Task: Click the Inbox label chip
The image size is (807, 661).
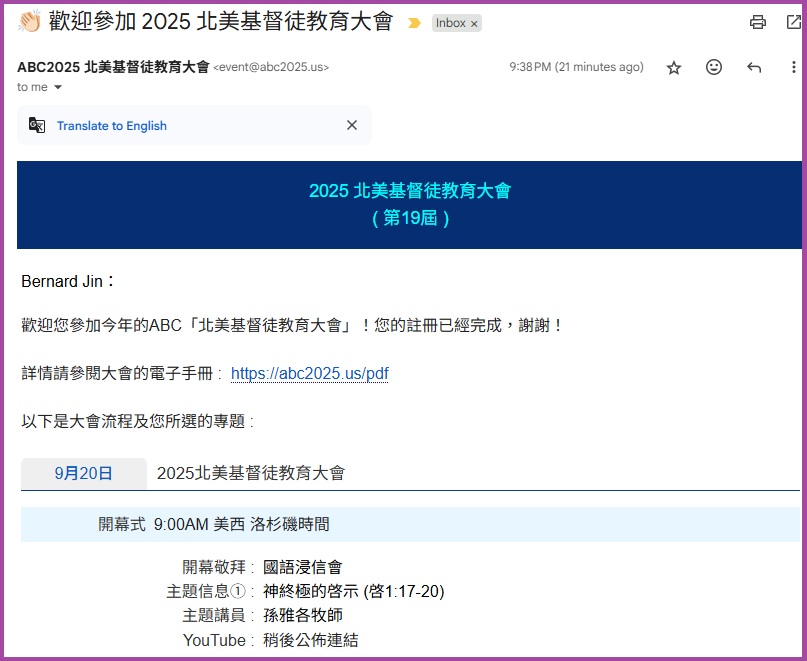Action: pyautogui.click(x=450, y=23)
